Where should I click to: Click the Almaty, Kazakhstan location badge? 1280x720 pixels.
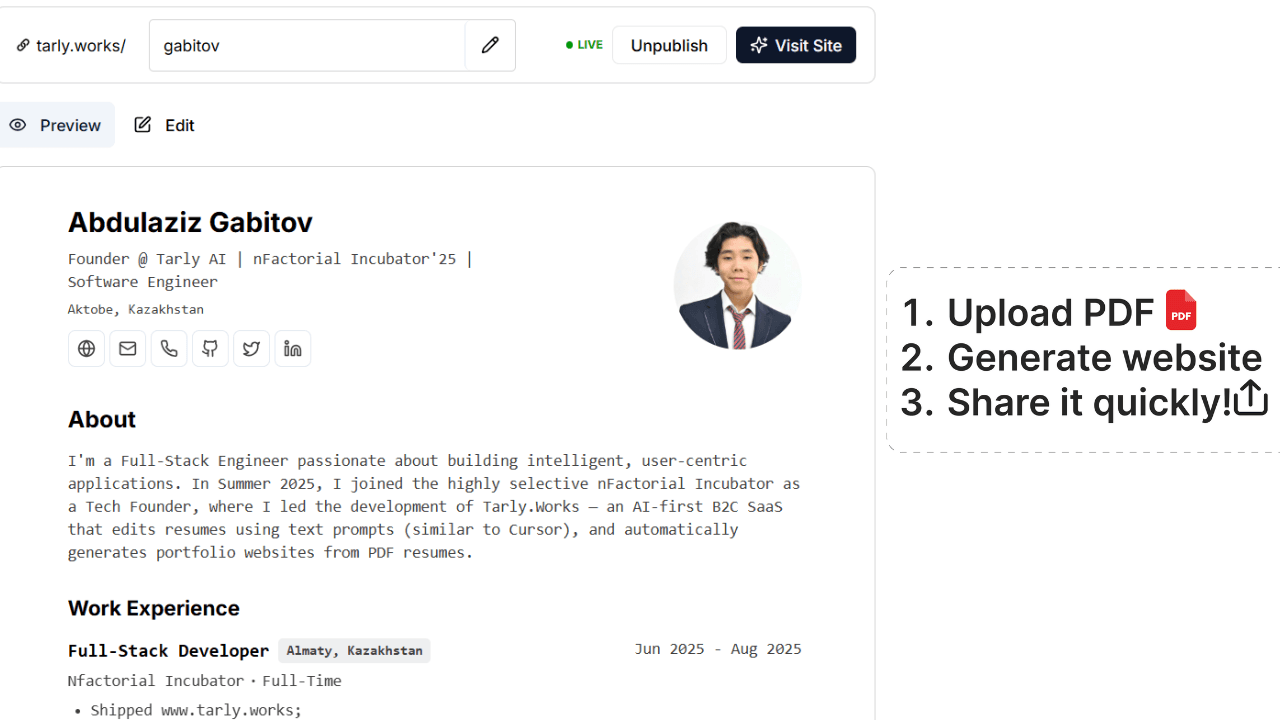coord(354,651)
